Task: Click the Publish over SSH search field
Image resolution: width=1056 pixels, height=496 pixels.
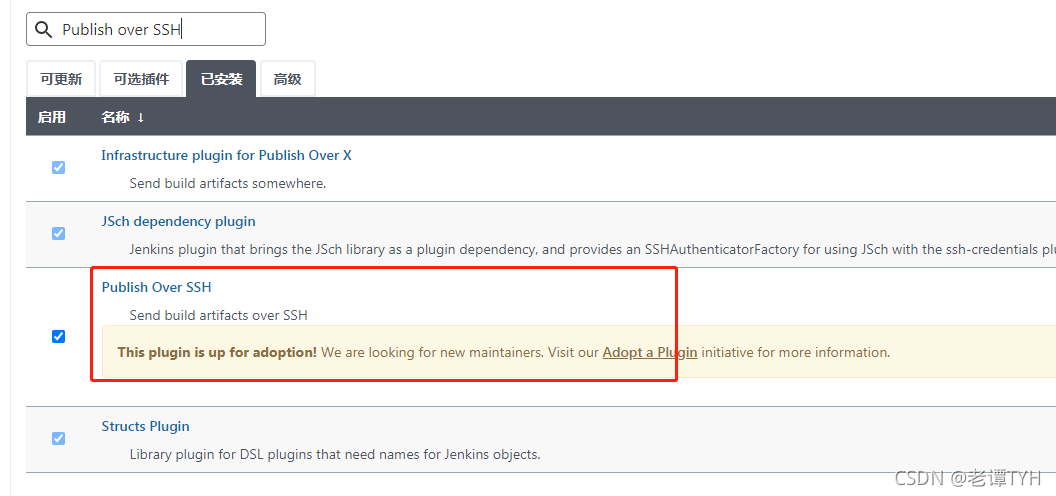Action: pyautogui.click(x=145, y=29)
